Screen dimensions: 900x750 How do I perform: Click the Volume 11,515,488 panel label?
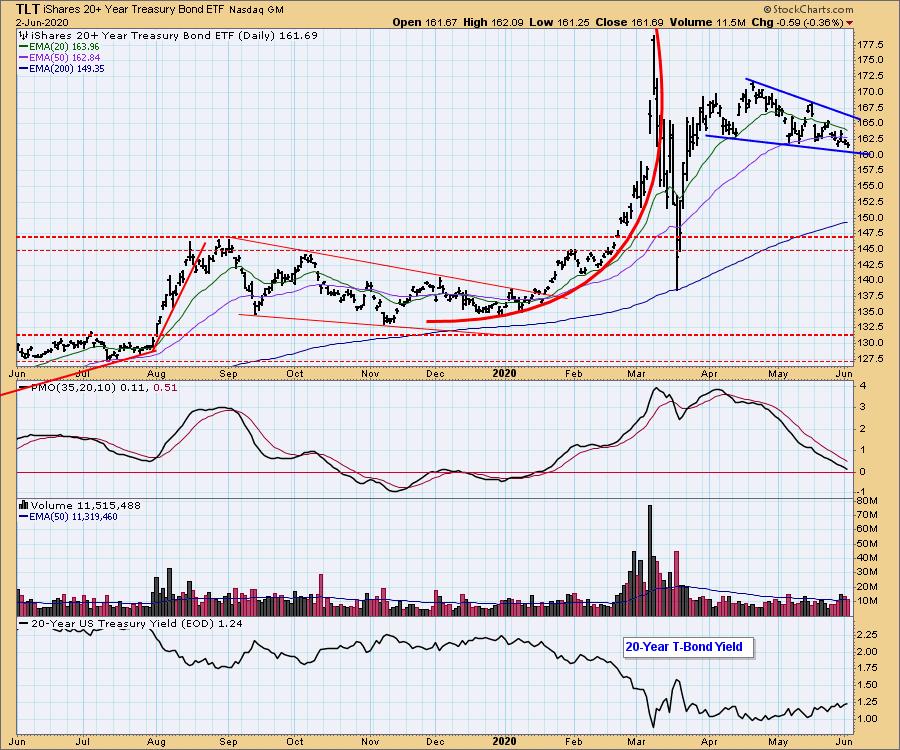point(86,506)
